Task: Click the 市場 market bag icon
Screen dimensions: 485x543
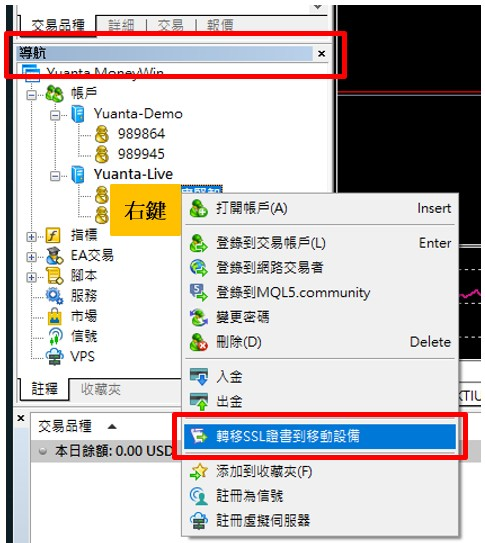Action: [55, 316]
